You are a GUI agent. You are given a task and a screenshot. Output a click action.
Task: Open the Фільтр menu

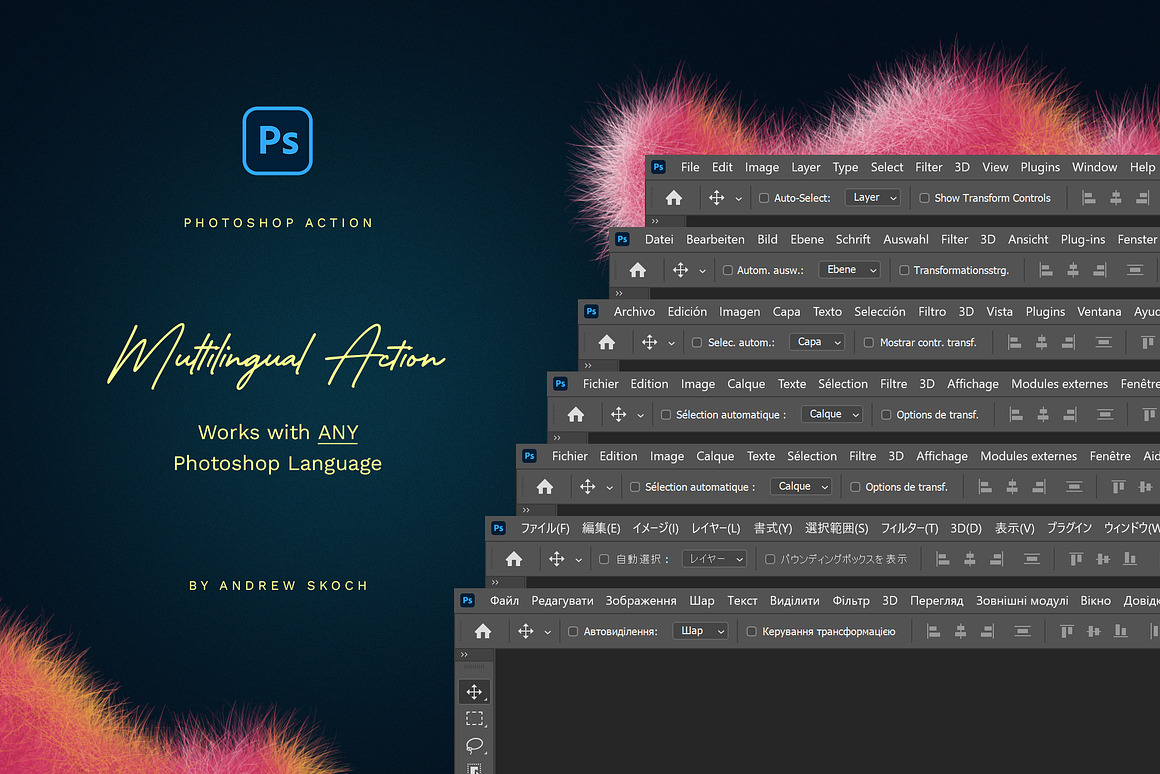850,600
